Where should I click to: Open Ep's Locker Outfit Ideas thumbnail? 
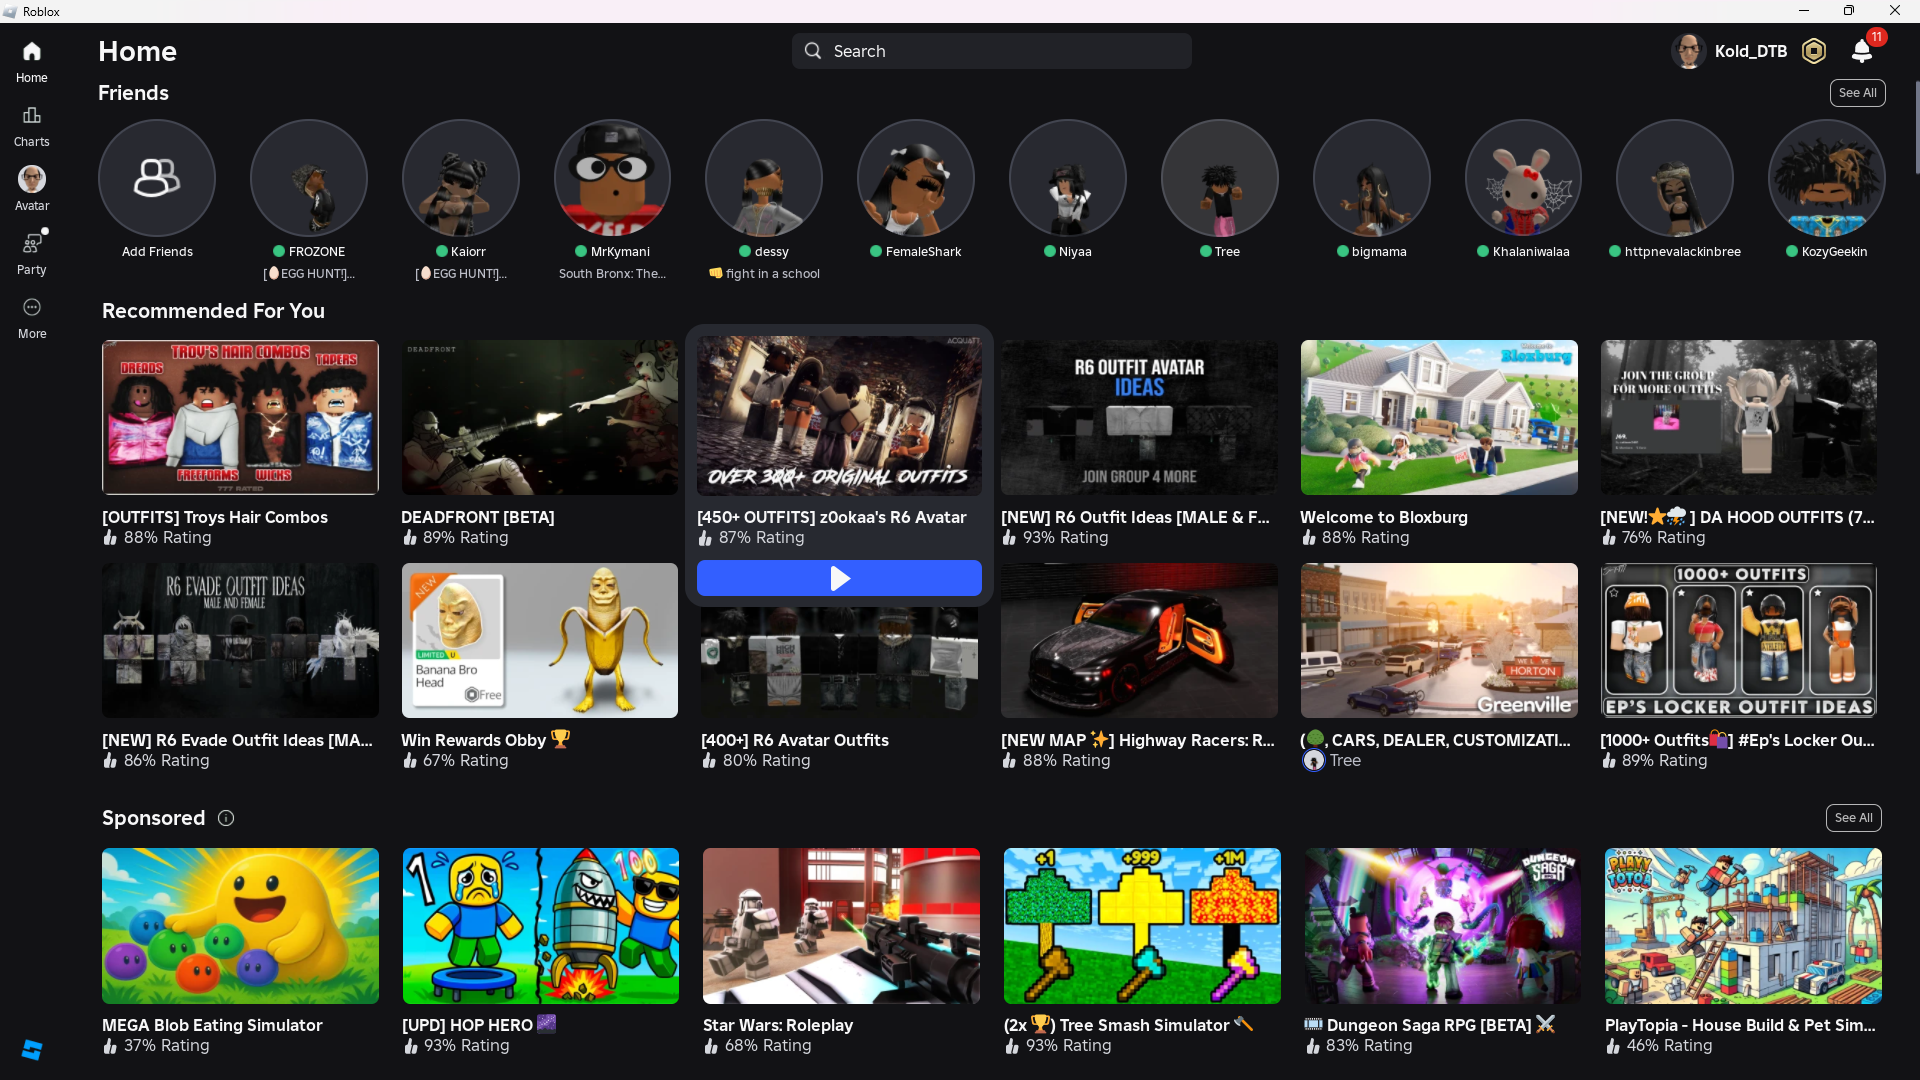(x=1739, y=640)
